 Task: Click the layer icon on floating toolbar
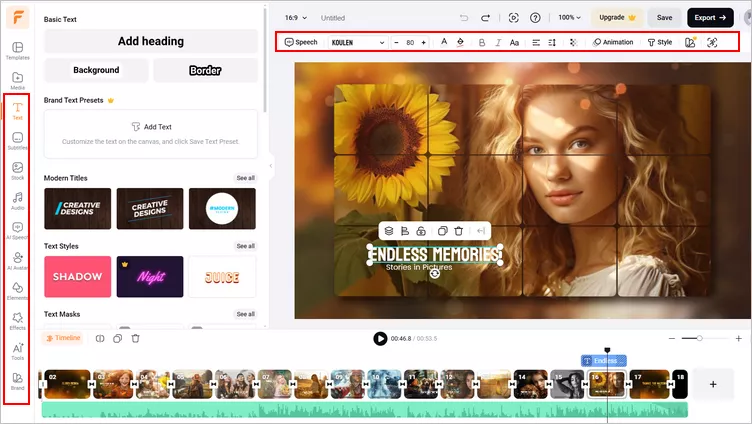pyautogui.click(x=389, y=231)
